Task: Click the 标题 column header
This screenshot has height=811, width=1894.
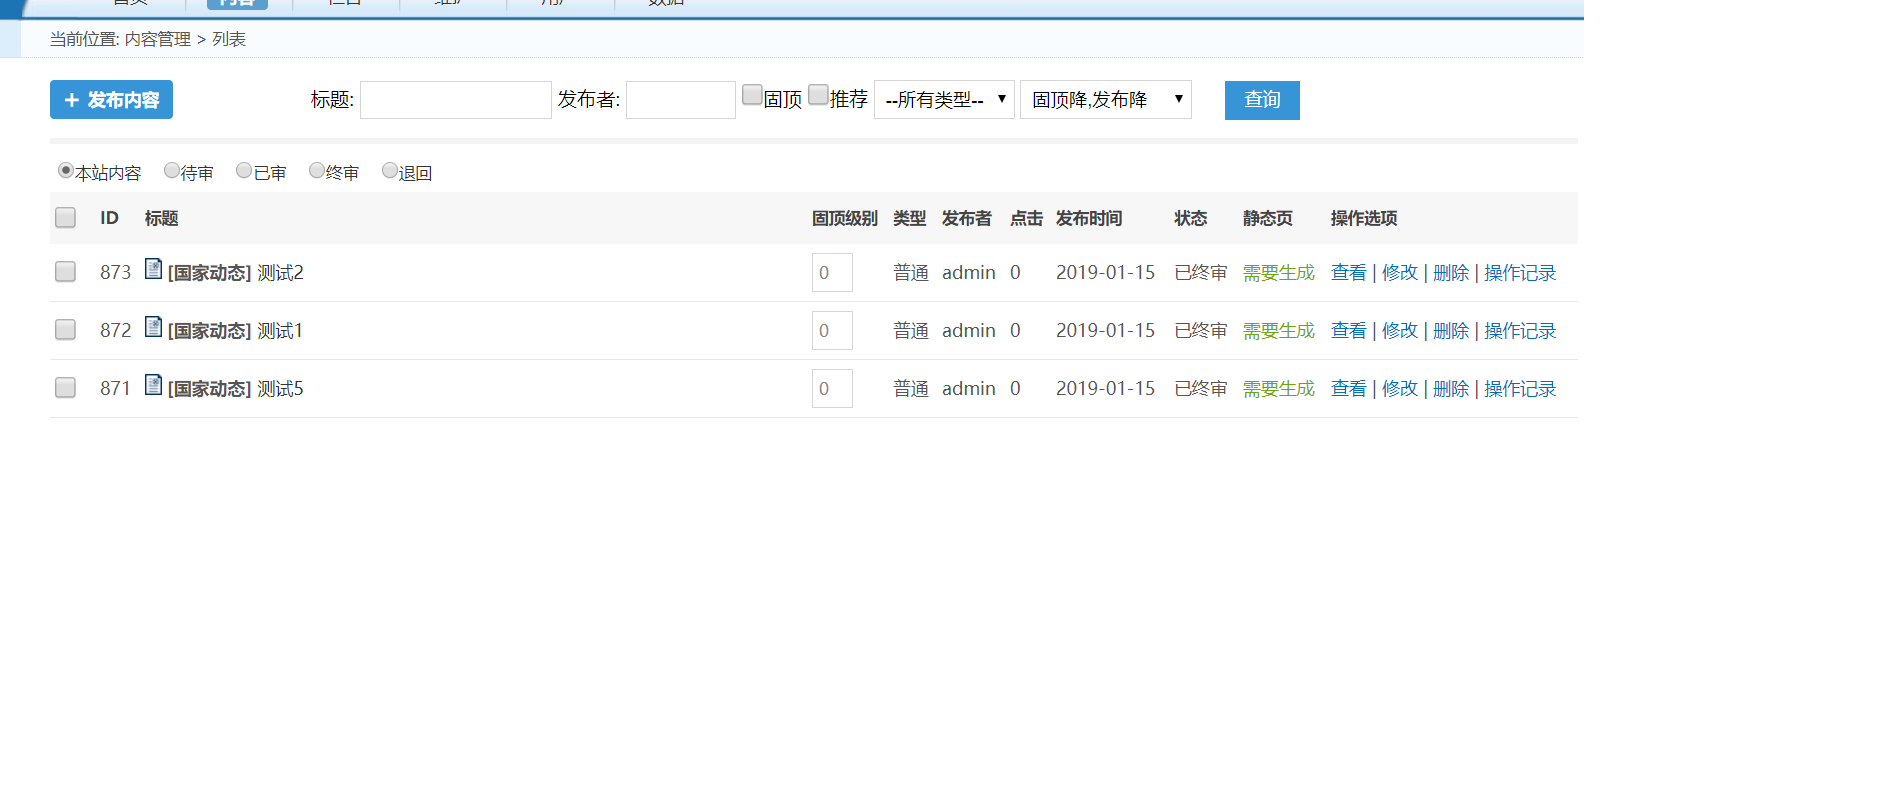Action: tap(161, 218)
